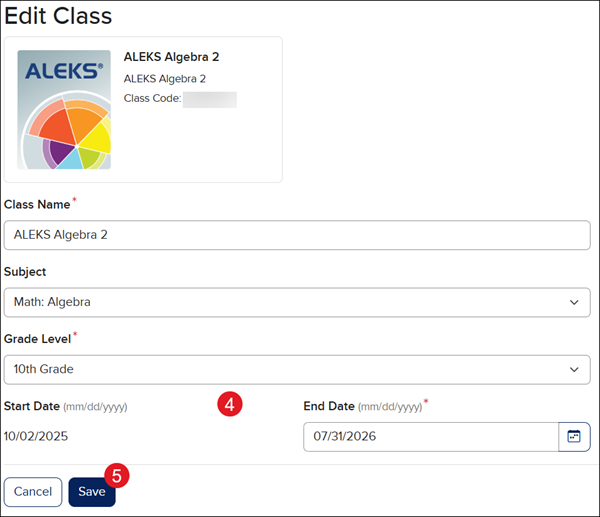Click the red step 5 badge
Image resolution: width=600 pixels, height=517 pixels.
pyautogui.click(x=117, y=475)
